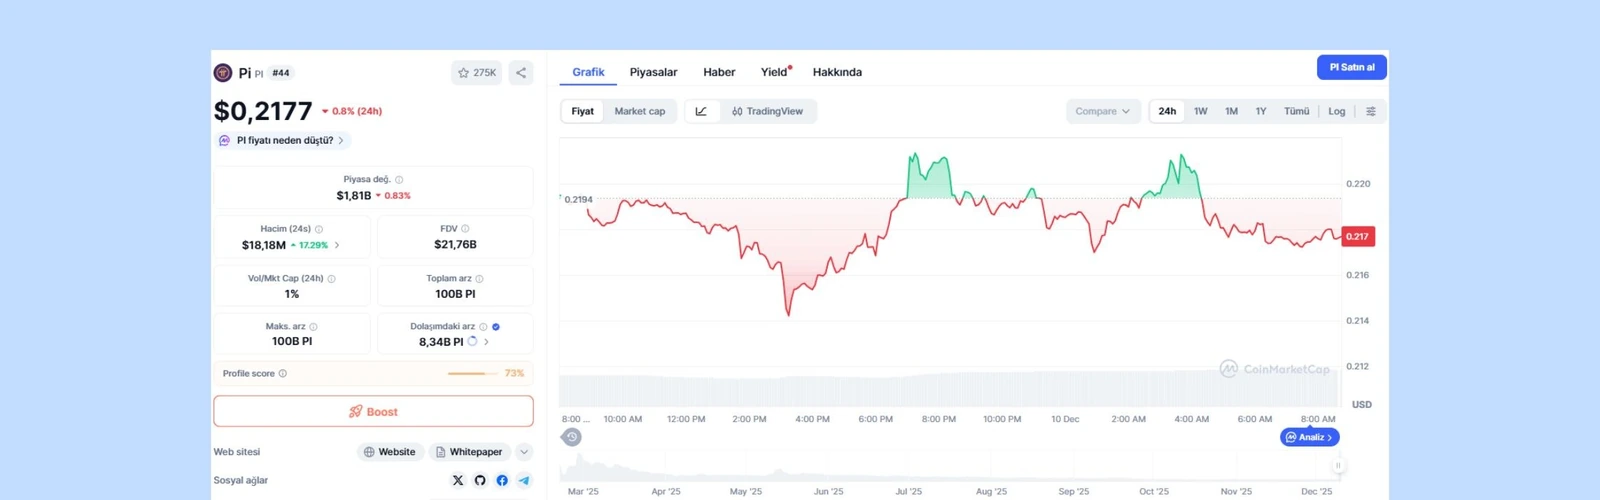Click the share icon button
This screenshot has height=500, width=1600.
click(x=521, y=73)
